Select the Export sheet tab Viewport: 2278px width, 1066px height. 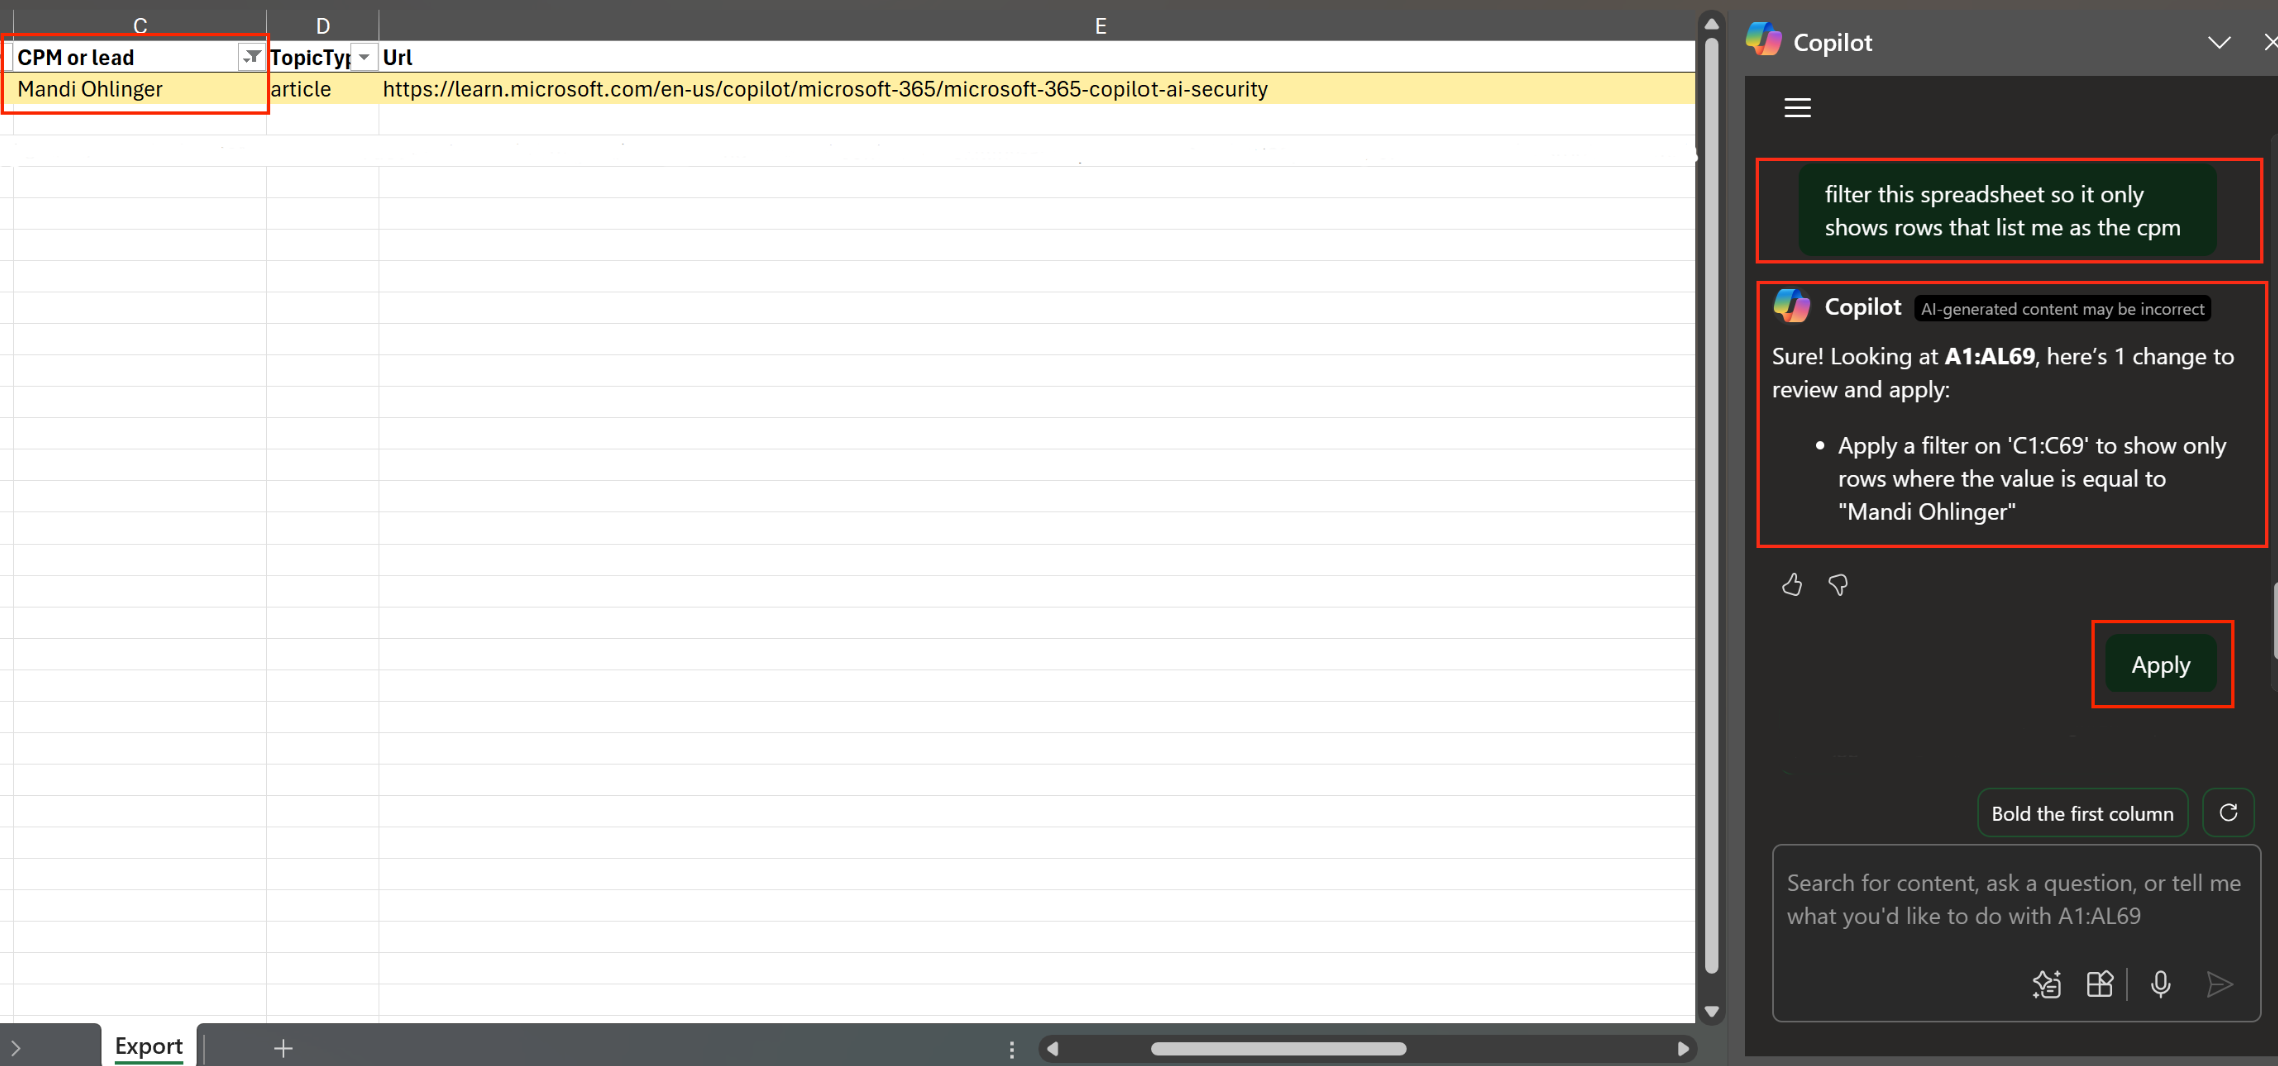[149, 1046]
